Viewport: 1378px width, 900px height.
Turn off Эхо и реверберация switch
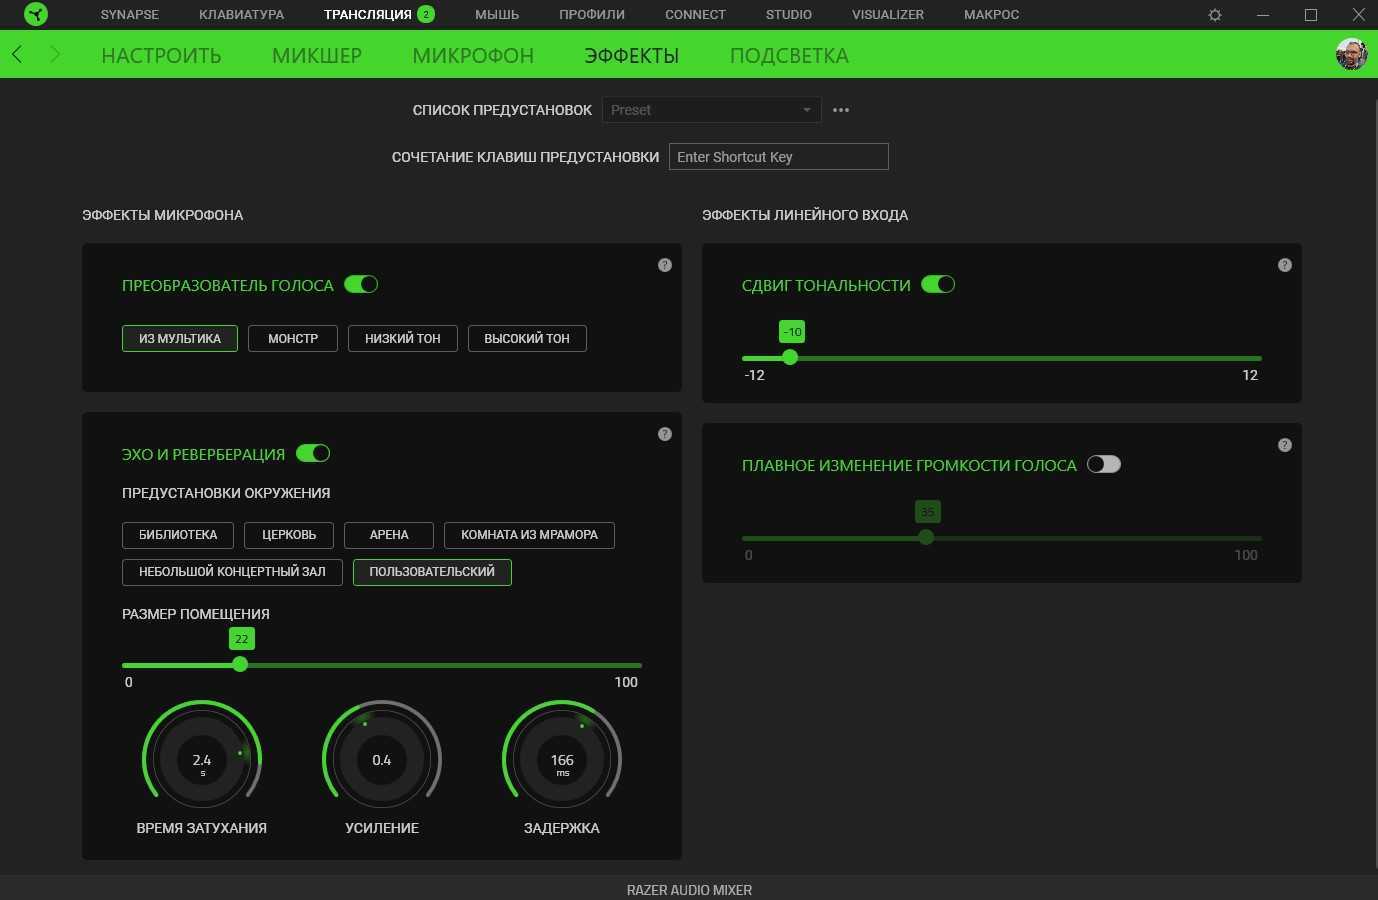[313, 454]
